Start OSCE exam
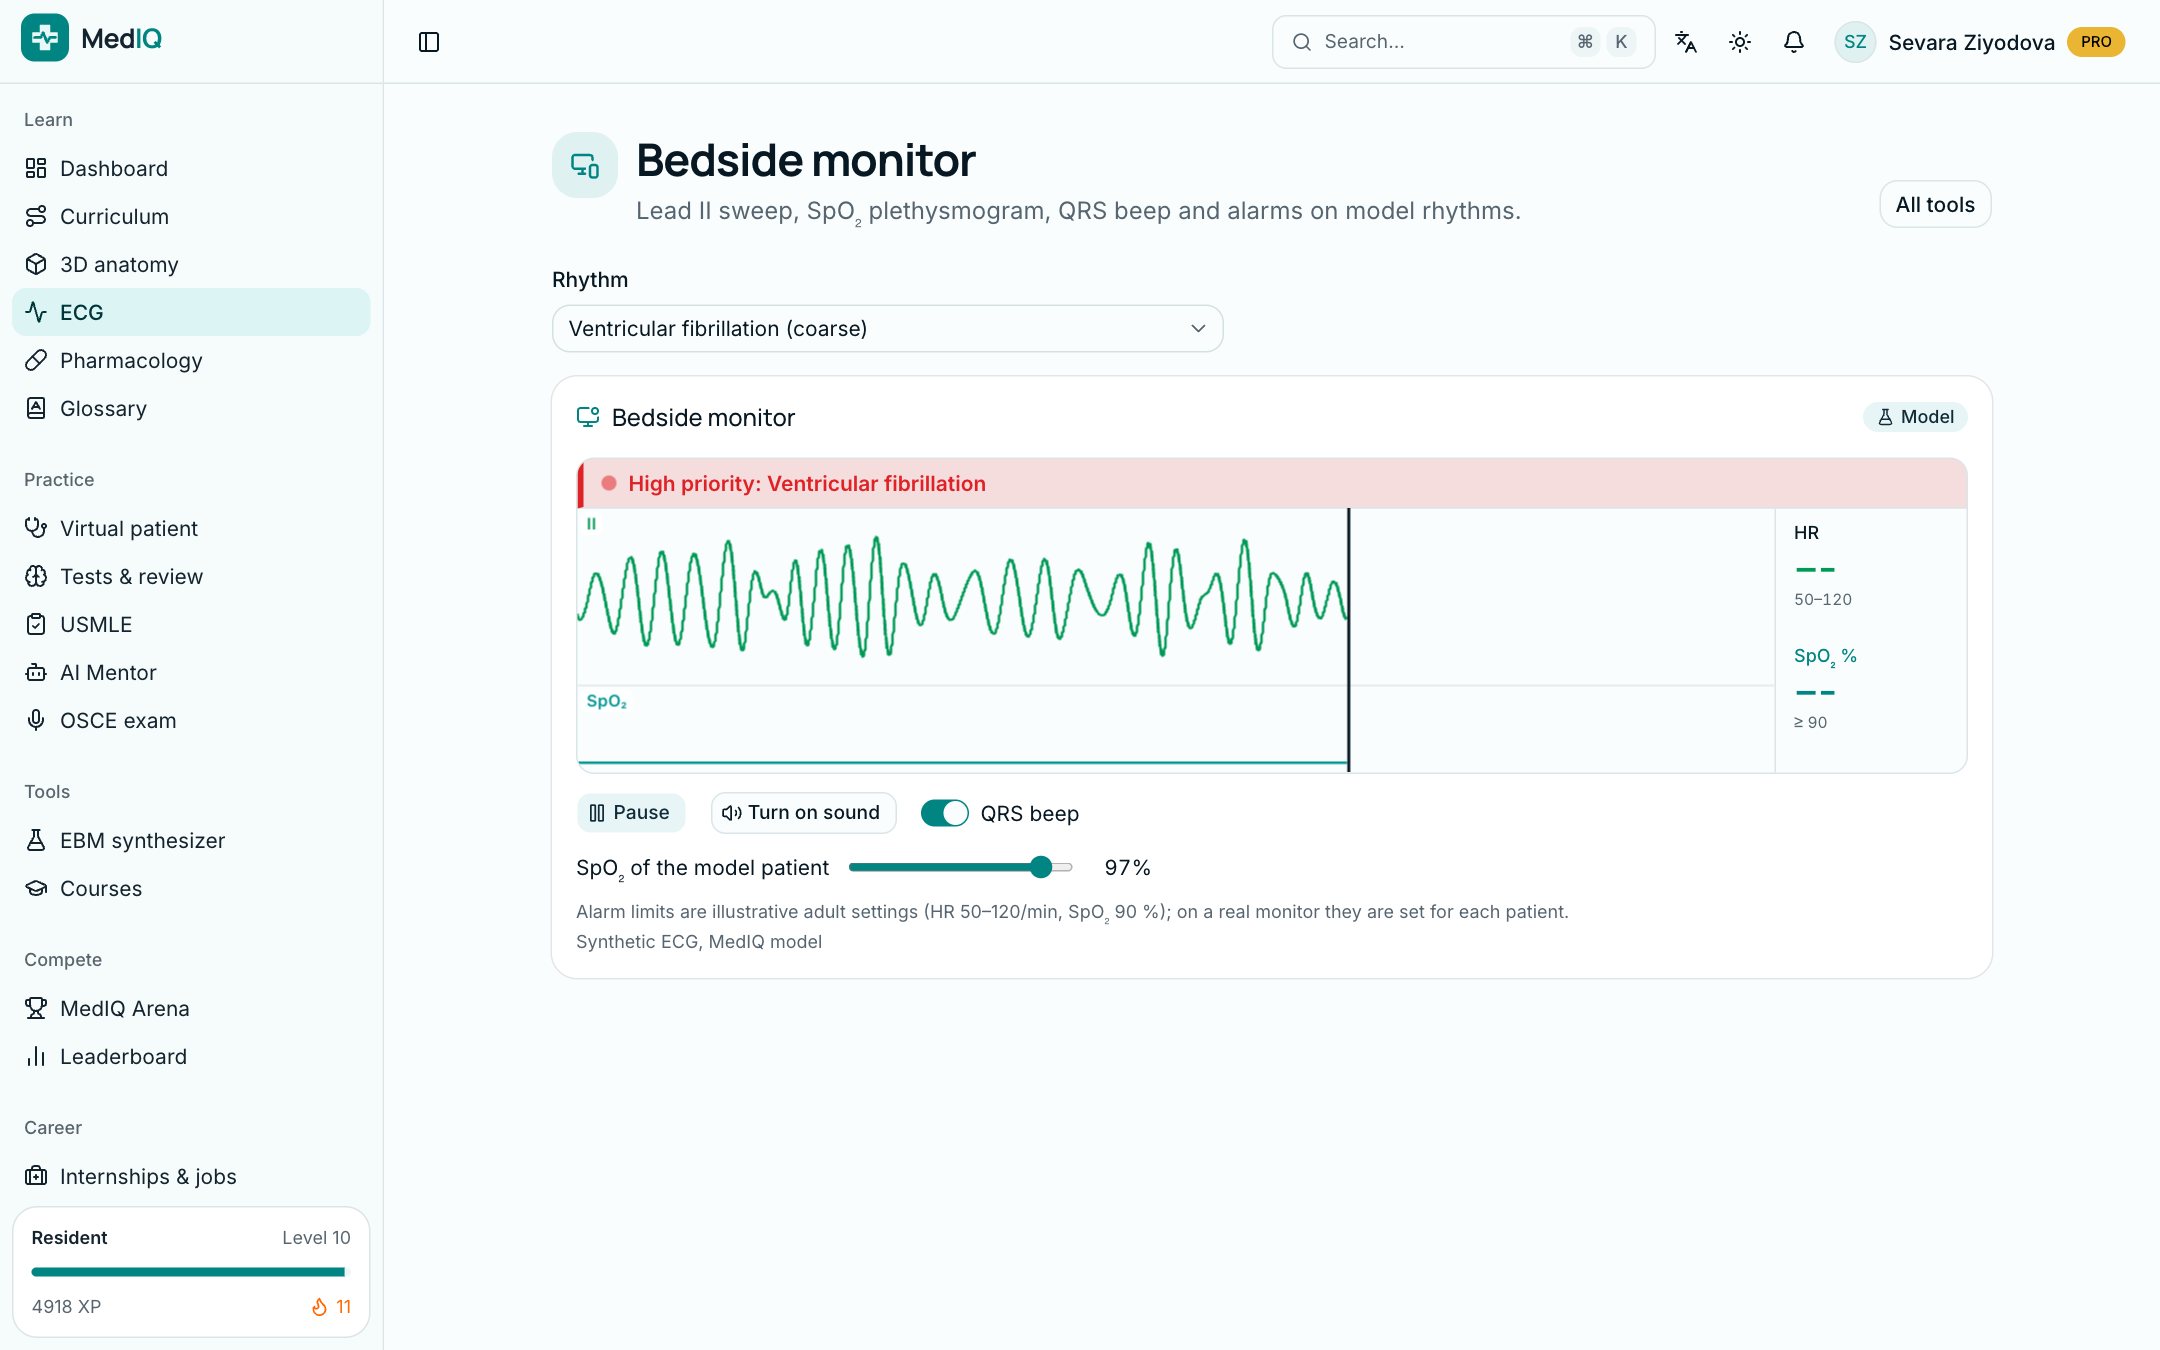The width and height of the screenshot is (2160, 1350). (x=191, y=720)
